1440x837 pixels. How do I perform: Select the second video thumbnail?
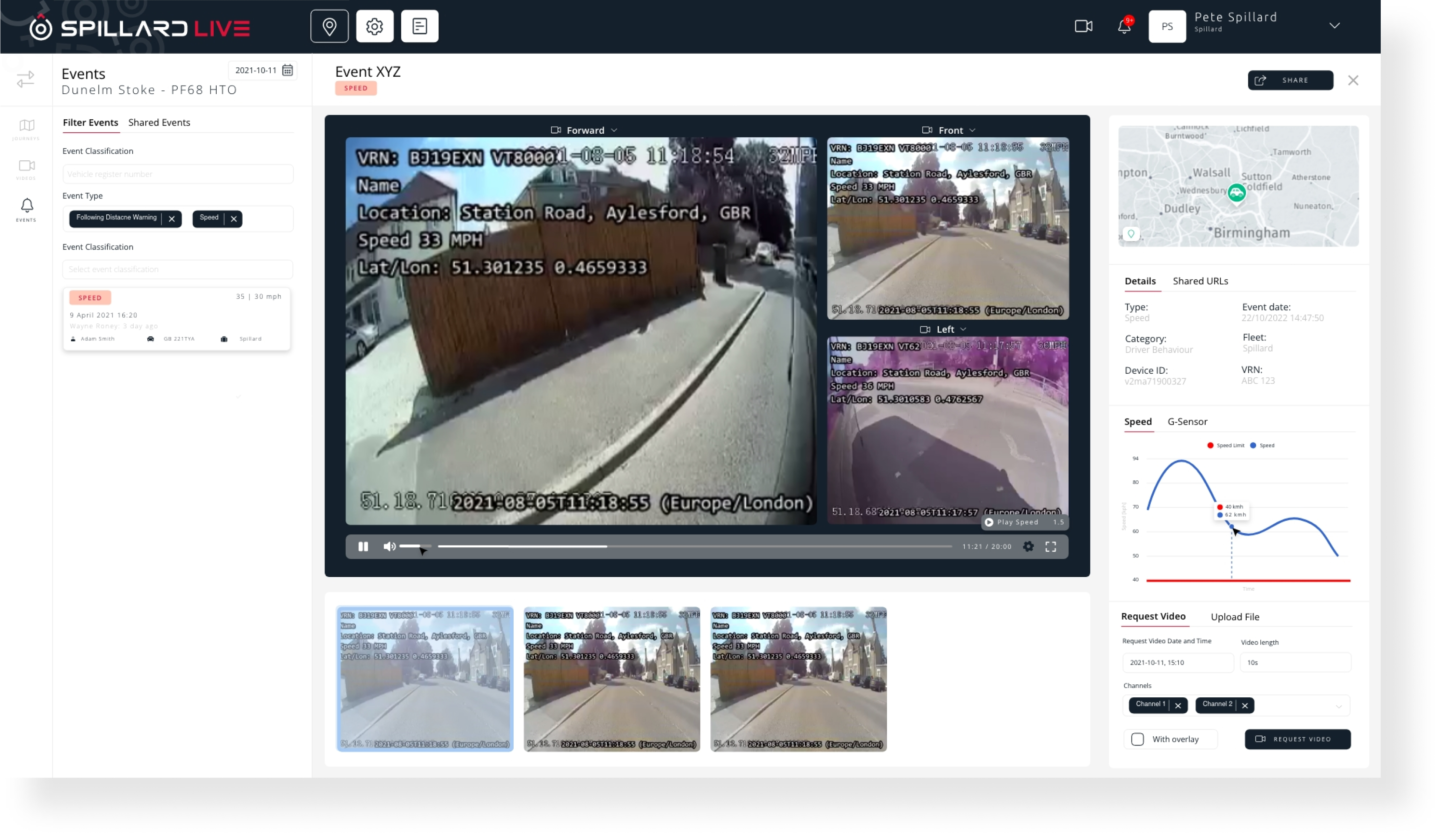tap(612, 678)
